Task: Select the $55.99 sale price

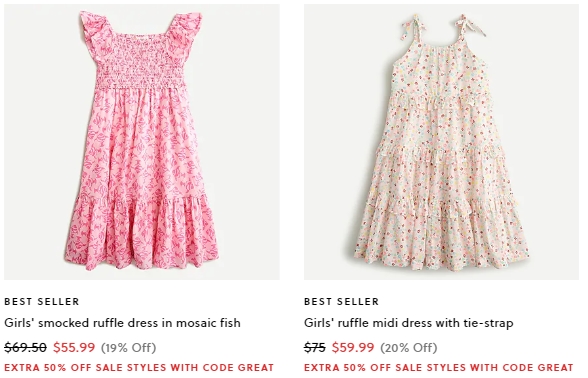Action: point(74,347)
